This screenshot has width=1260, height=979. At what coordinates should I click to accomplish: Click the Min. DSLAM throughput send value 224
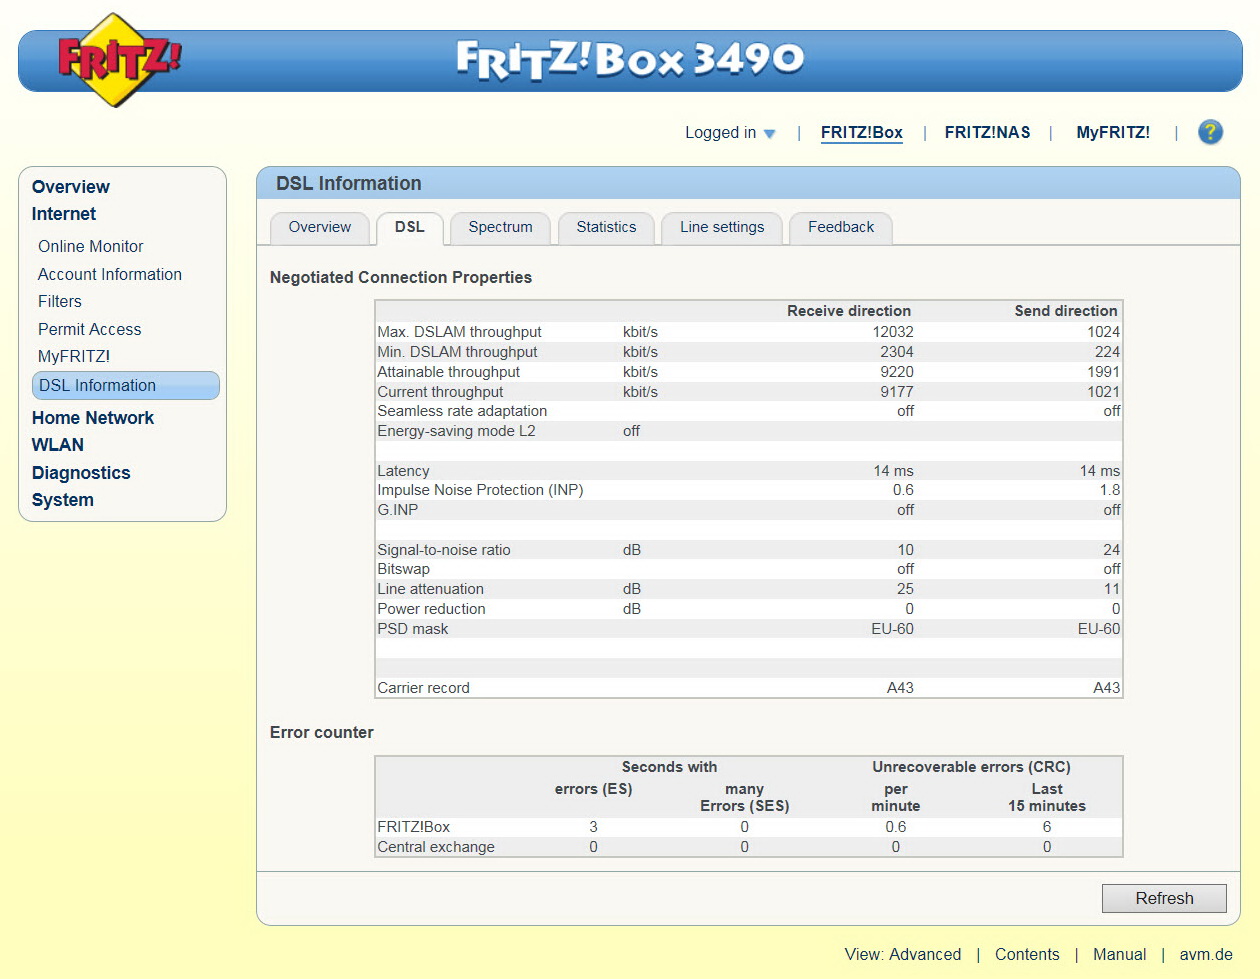pos(1107,352)
